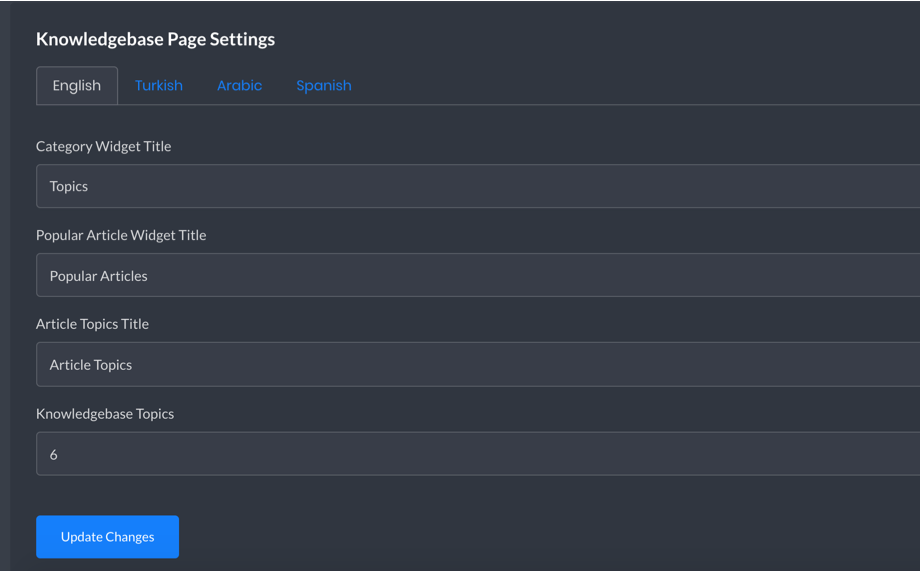Focus the Popular Article Widget Title field

point(478,276)
